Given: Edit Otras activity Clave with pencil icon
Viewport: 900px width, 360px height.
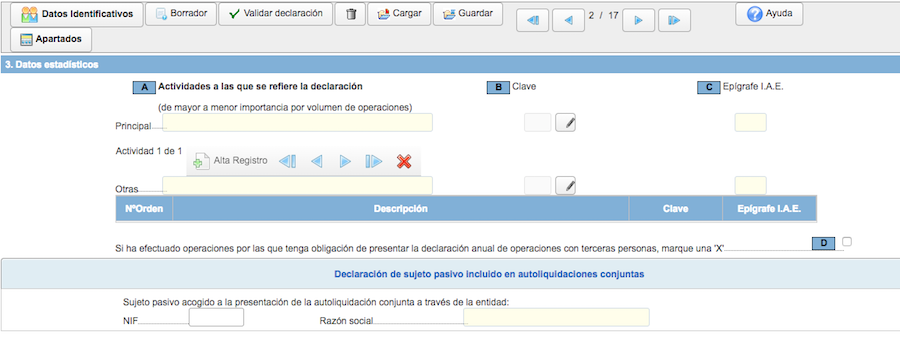Looking at the screenshot, I should coord(565,185).
